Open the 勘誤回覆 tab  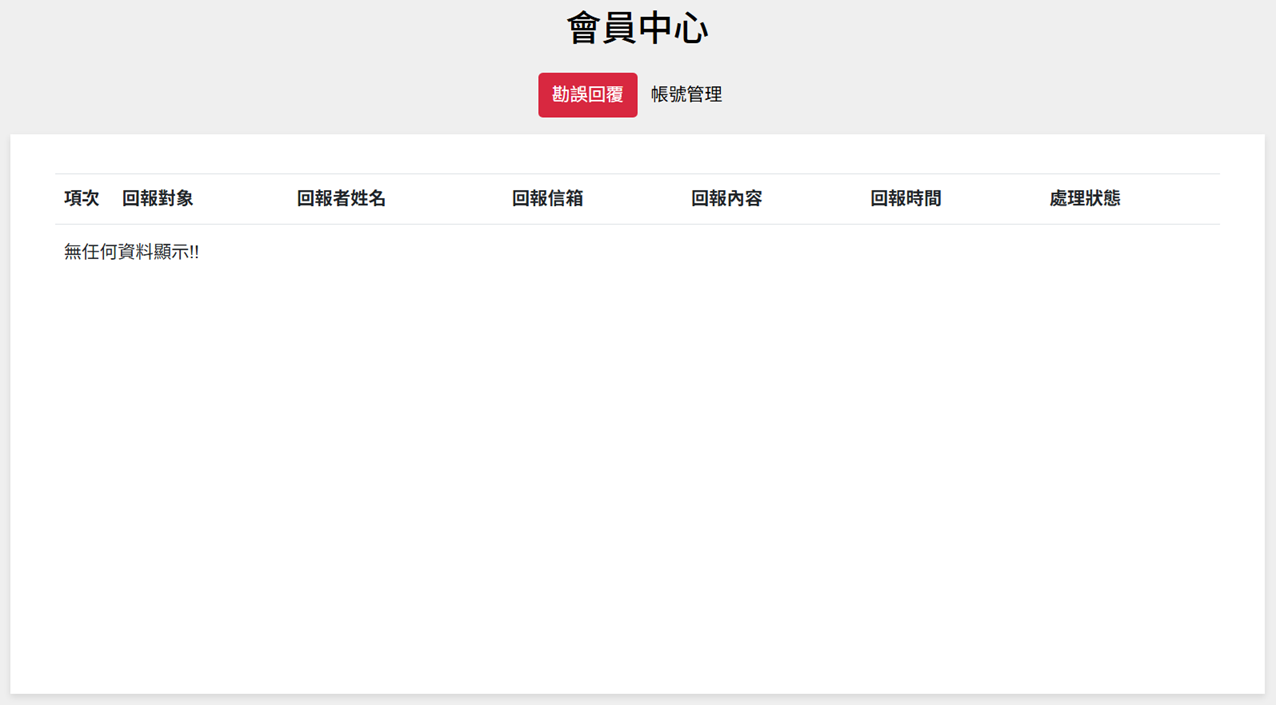(x=587, y=95)
